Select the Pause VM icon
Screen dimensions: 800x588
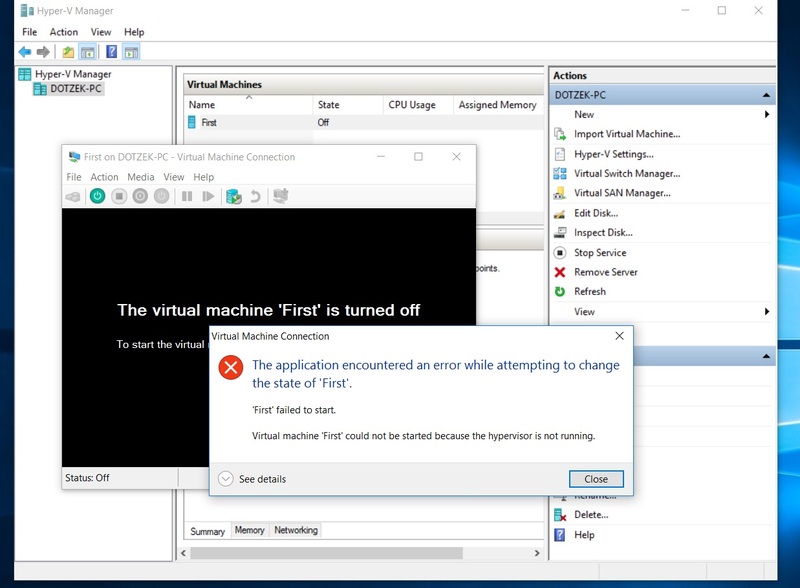pos(188,196)
